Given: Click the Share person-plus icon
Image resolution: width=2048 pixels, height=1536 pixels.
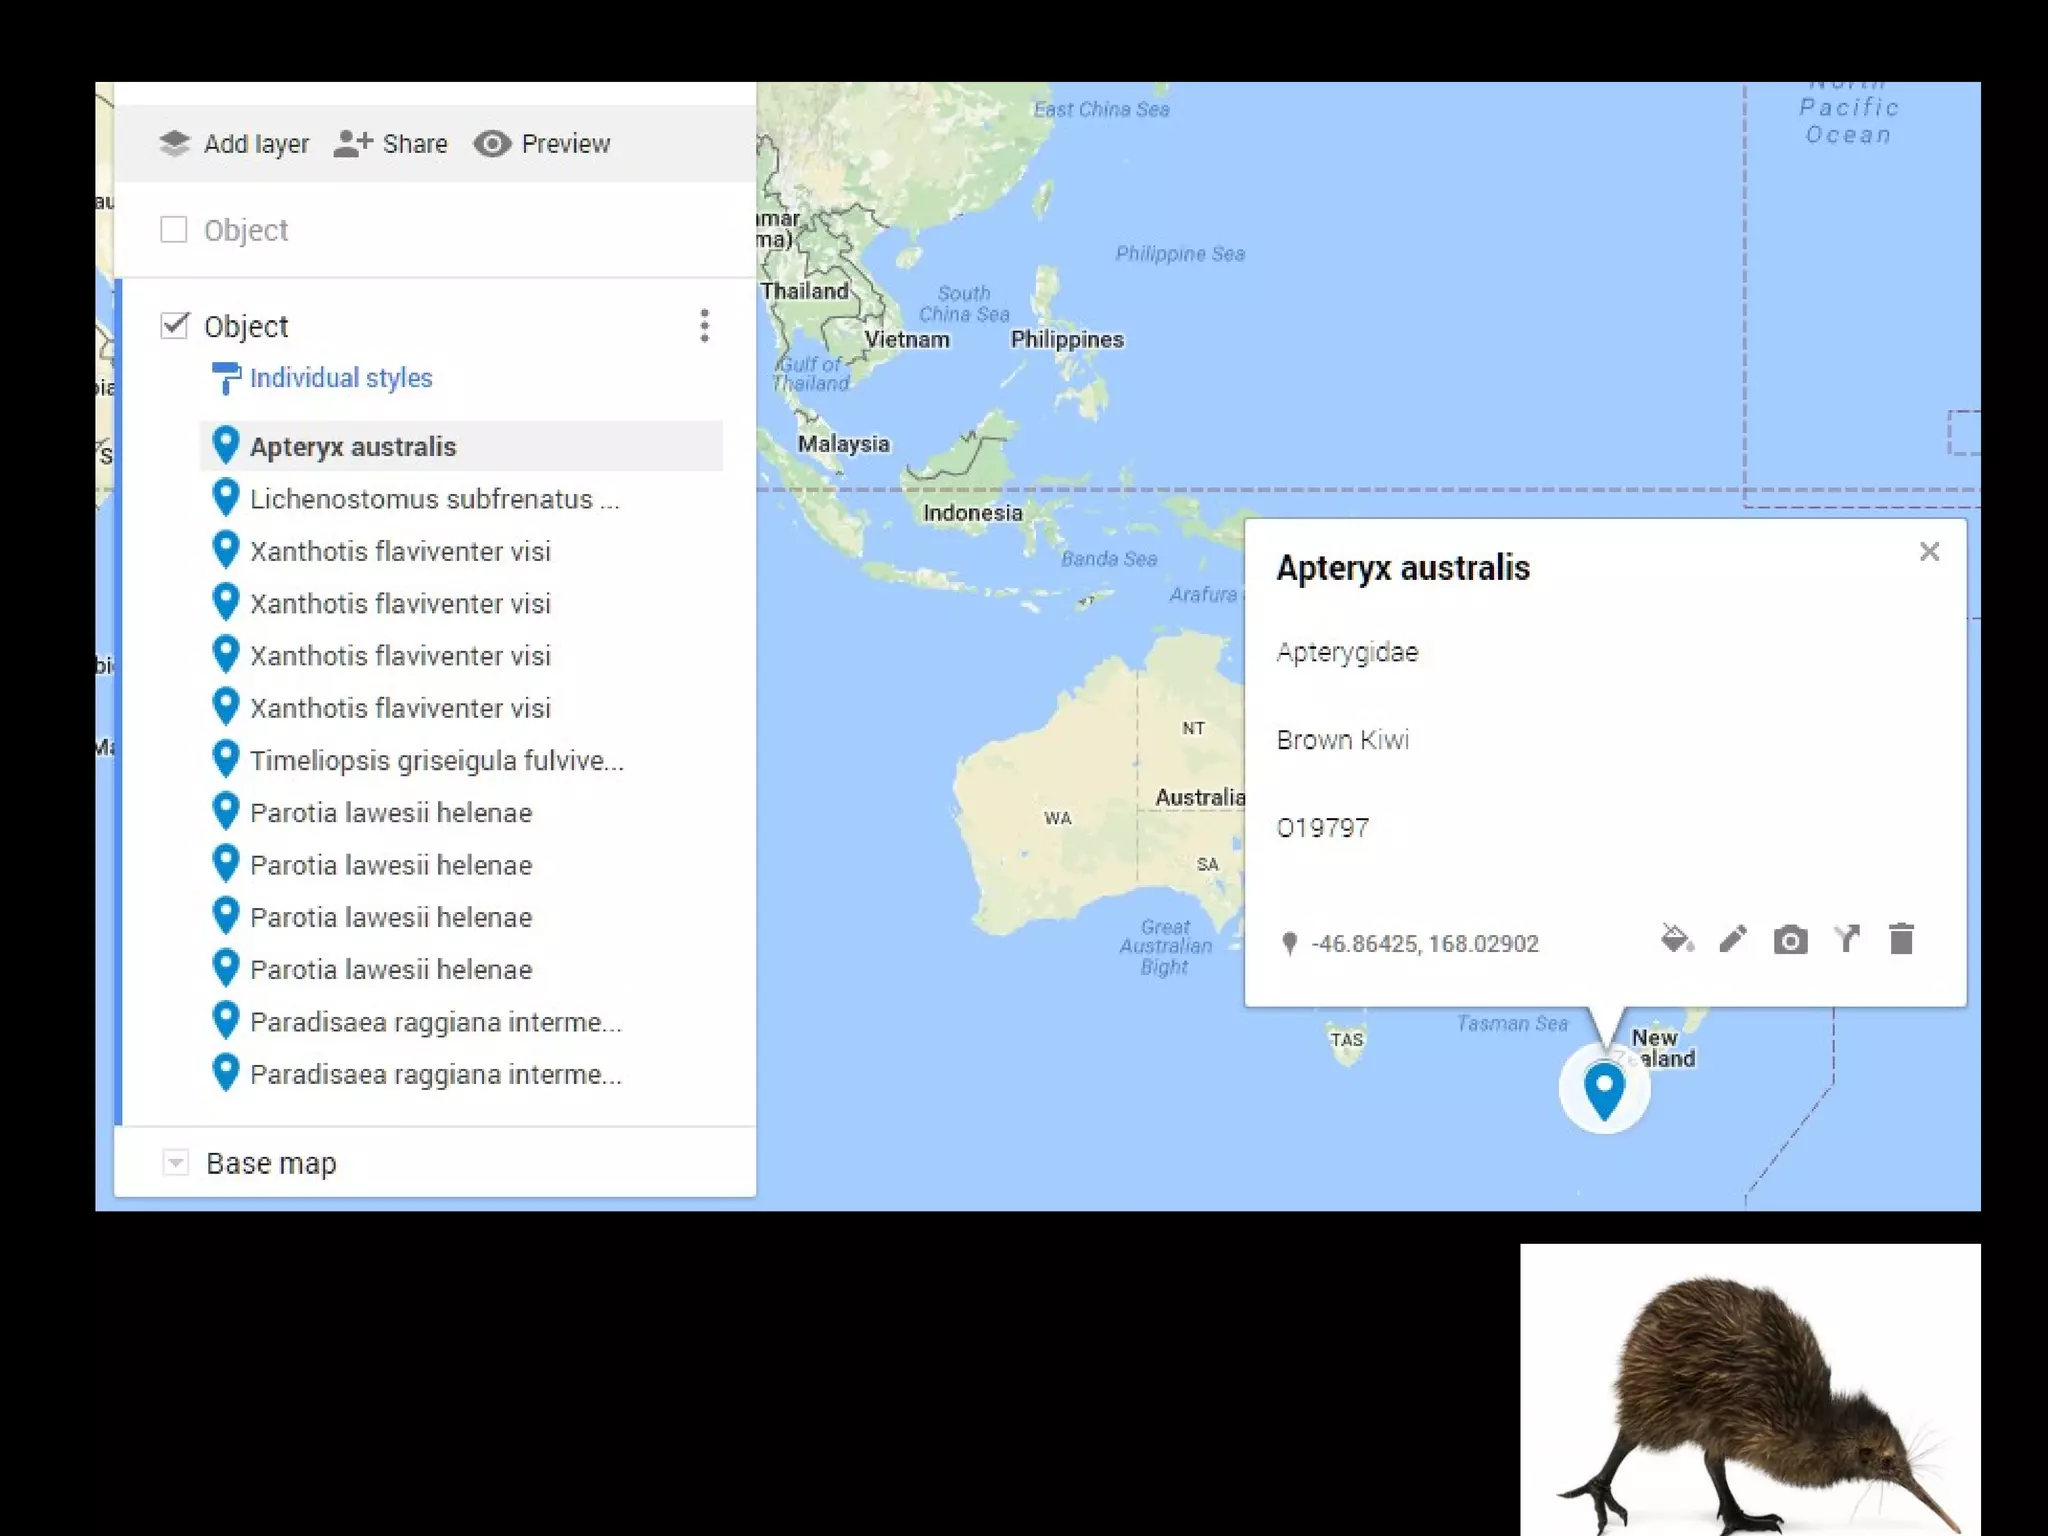Looking at the screenshot, I should tap(352, 144).
